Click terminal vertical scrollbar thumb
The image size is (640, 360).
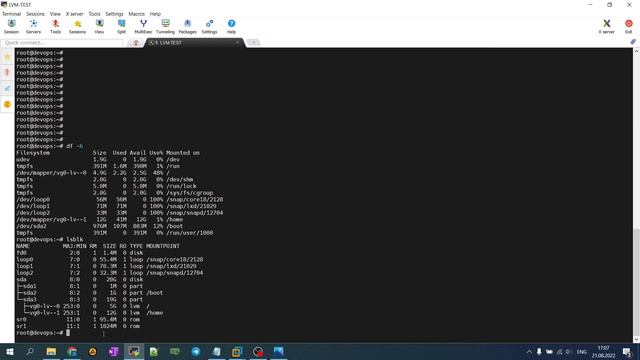tap(636, 282)
